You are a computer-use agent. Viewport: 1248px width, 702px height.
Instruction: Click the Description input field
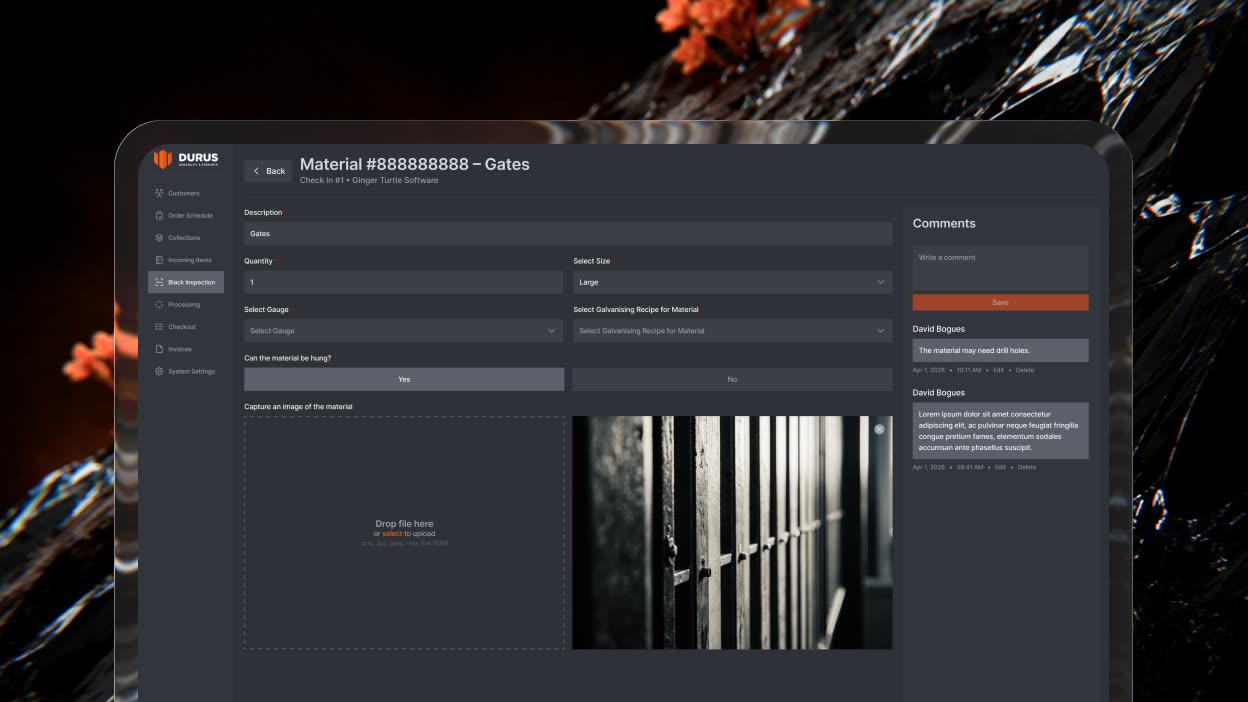568,233
